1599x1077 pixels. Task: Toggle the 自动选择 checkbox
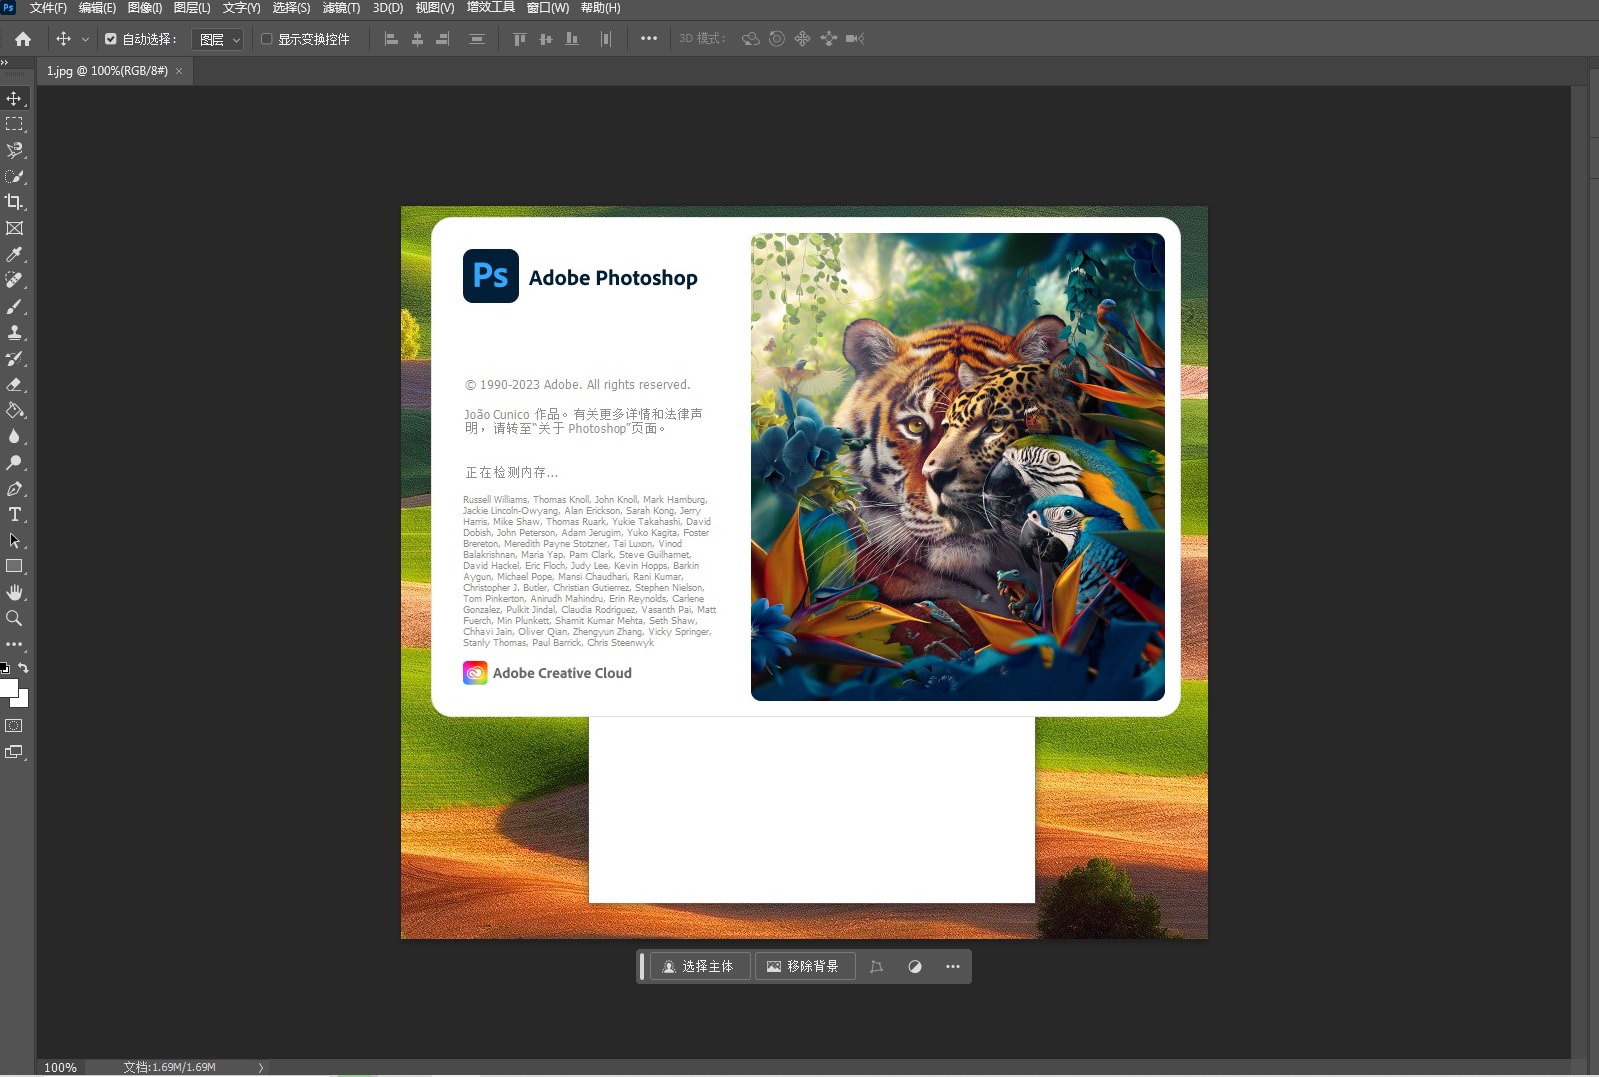click(x=111, y=39)
